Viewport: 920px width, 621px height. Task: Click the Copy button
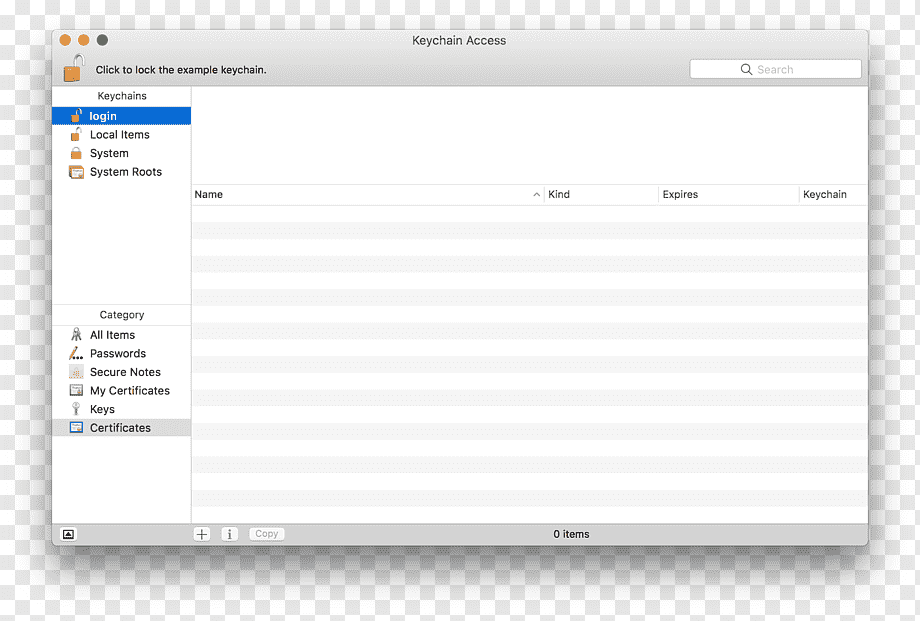click(266, 534)
